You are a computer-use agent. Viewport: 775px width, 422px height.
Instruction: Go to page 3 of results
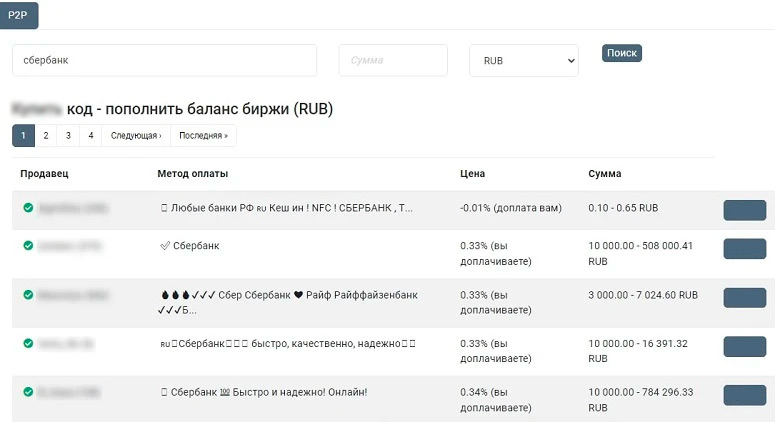click(x=68, y=136)
